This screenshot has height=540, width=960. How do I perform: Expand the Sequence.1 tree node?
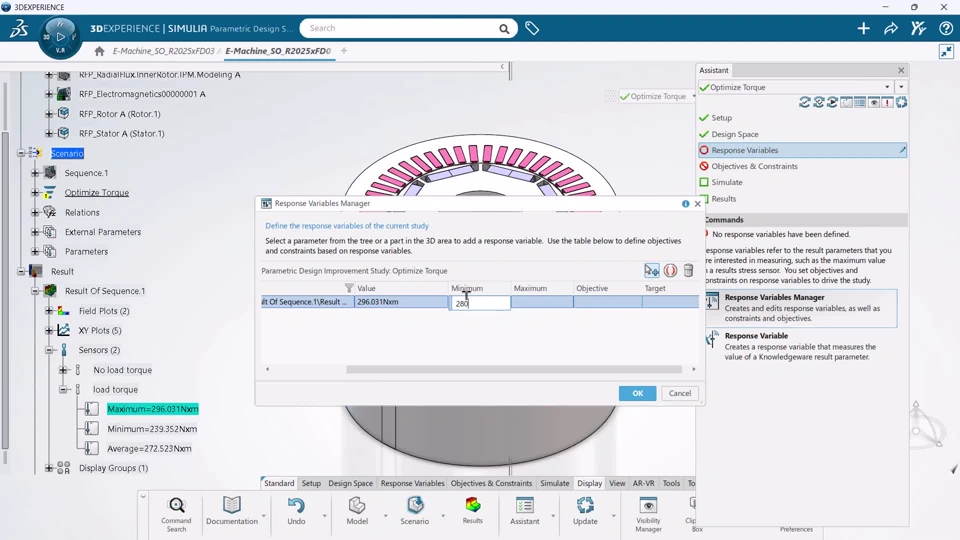point(36,173)
